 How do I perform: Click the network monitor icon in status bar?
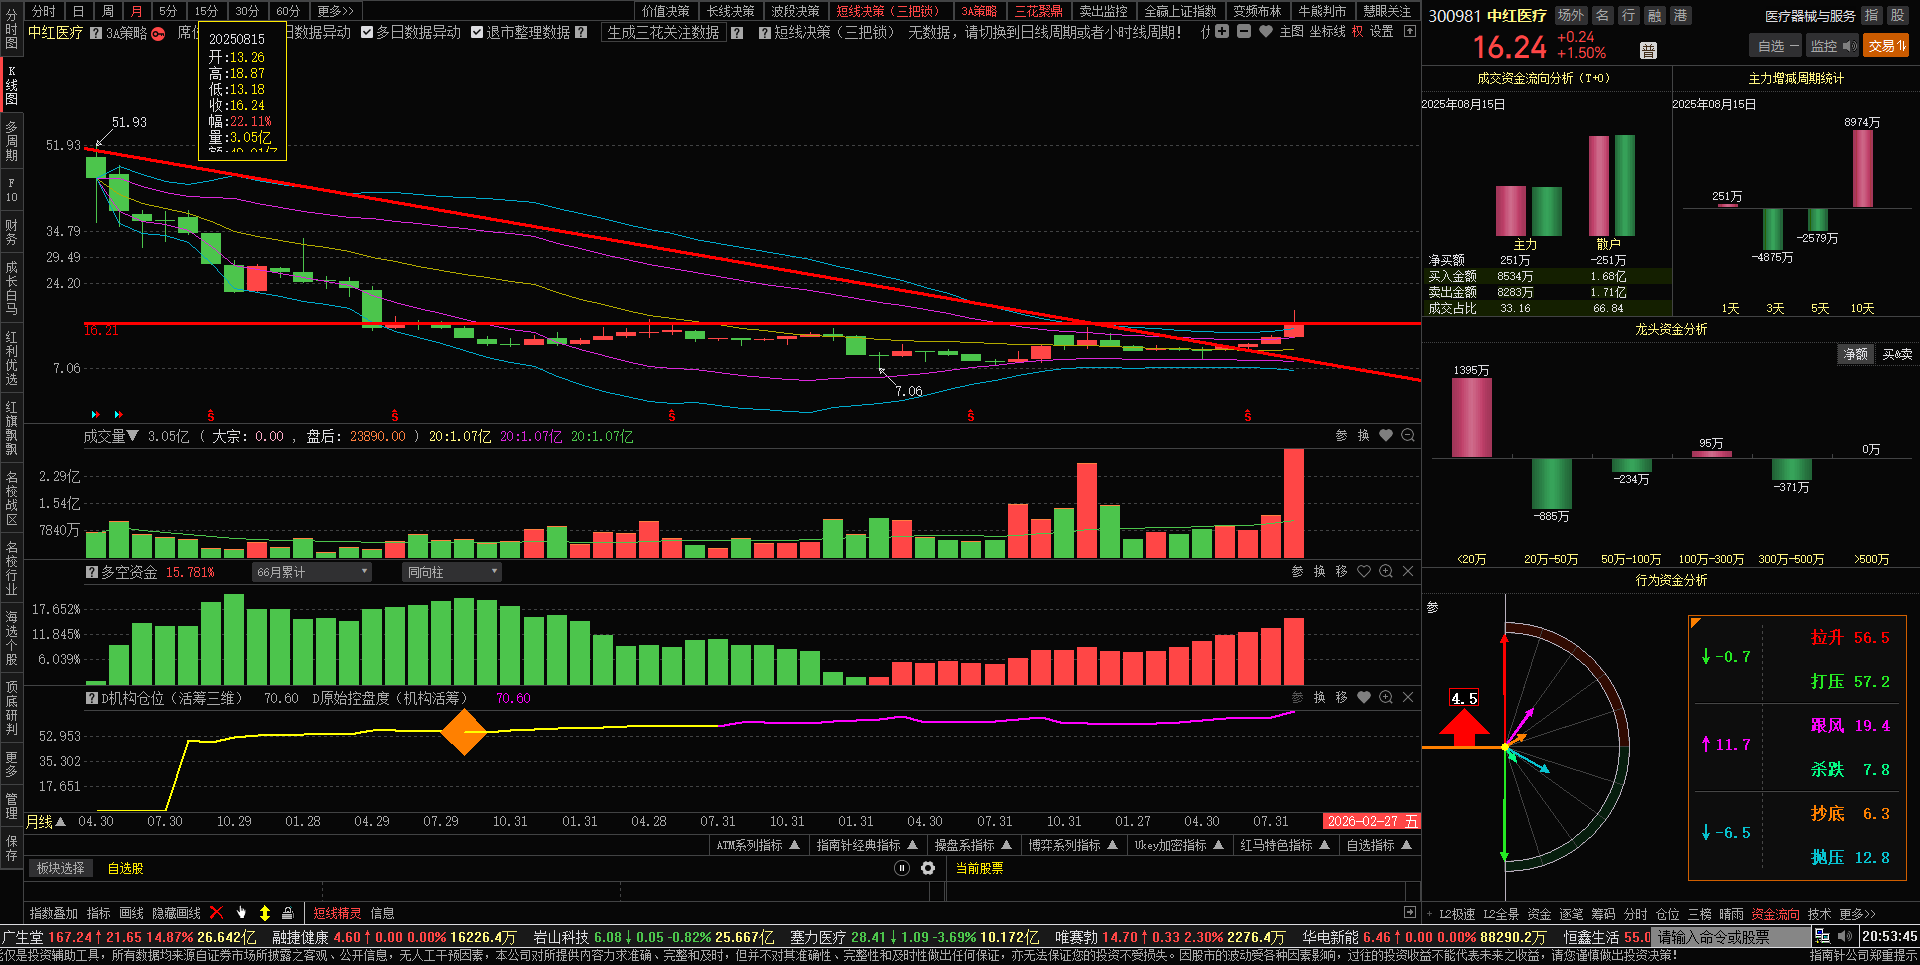click(1822, 937)
